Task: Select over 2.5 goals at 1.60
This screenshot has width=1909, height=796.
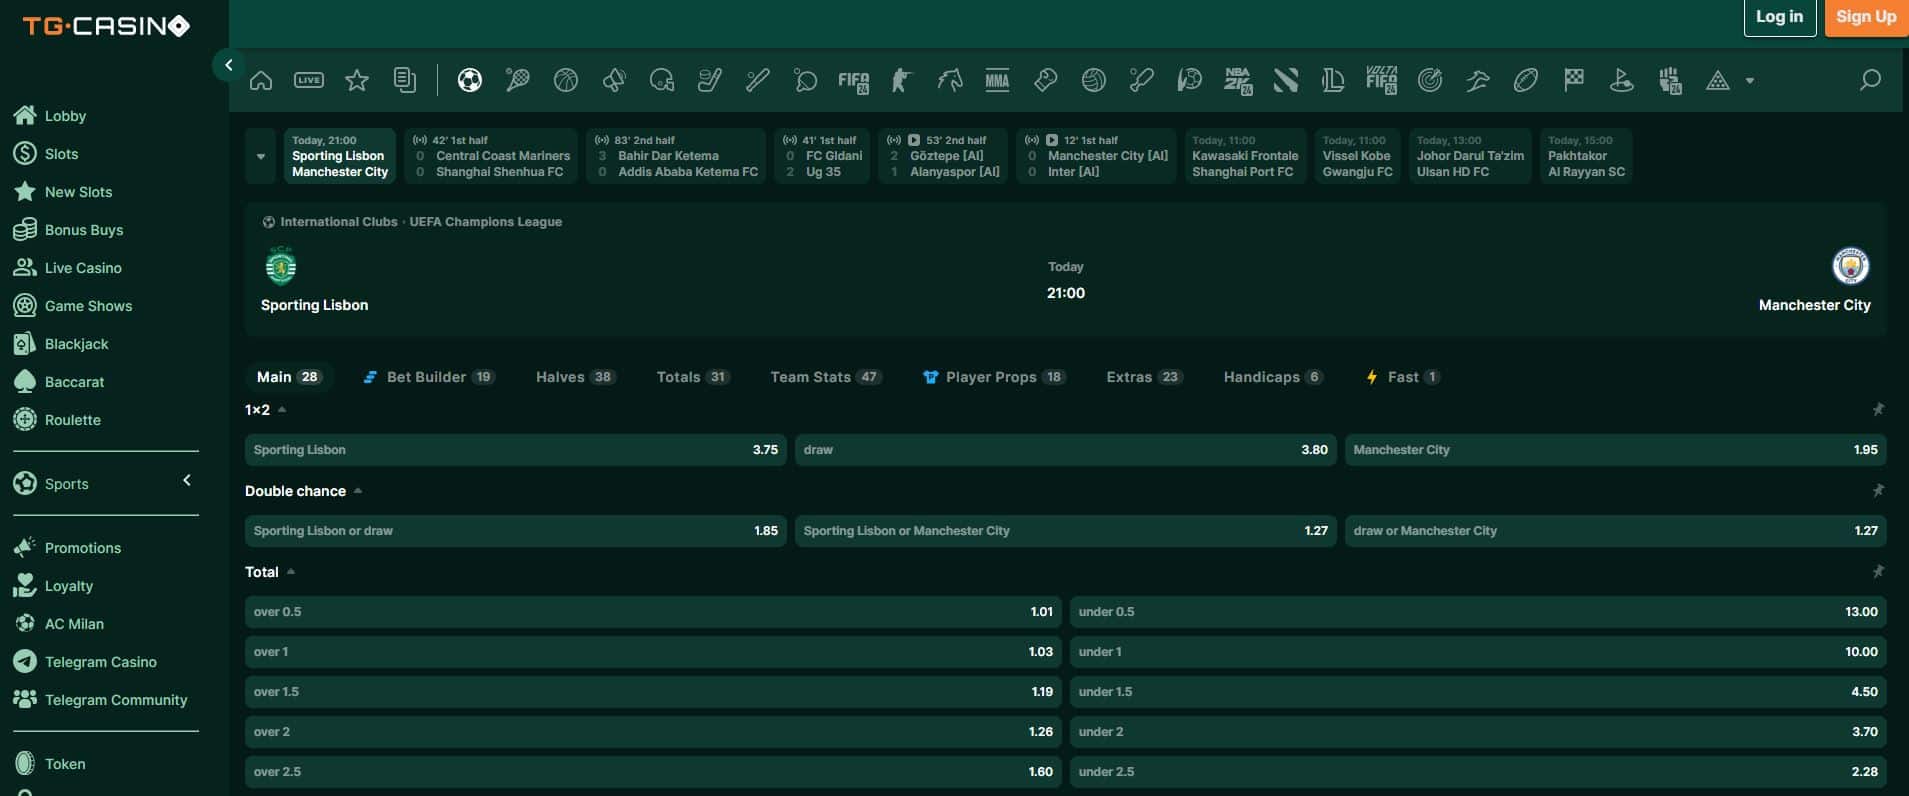Action: [x=653, y=772]
